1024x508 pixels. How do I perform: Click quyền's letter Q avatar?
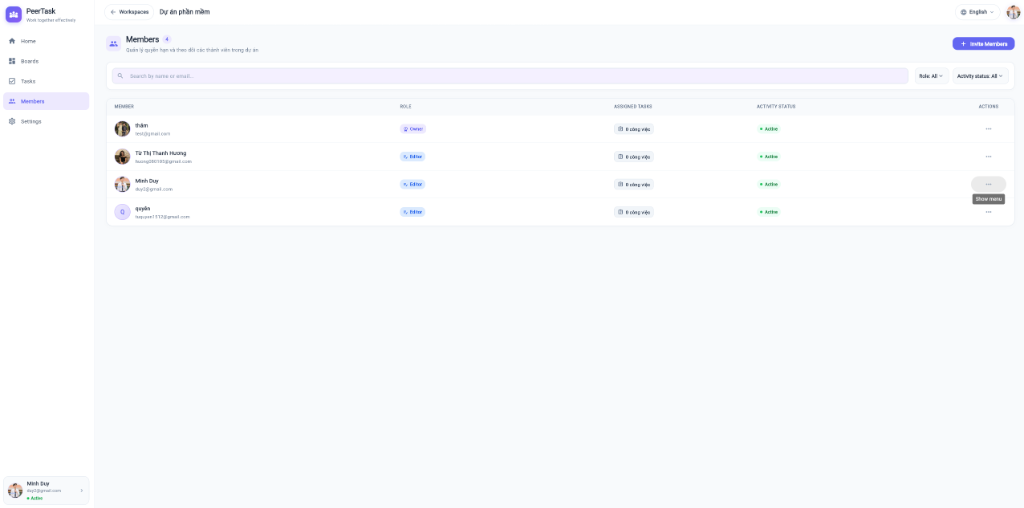coord(122,212)
